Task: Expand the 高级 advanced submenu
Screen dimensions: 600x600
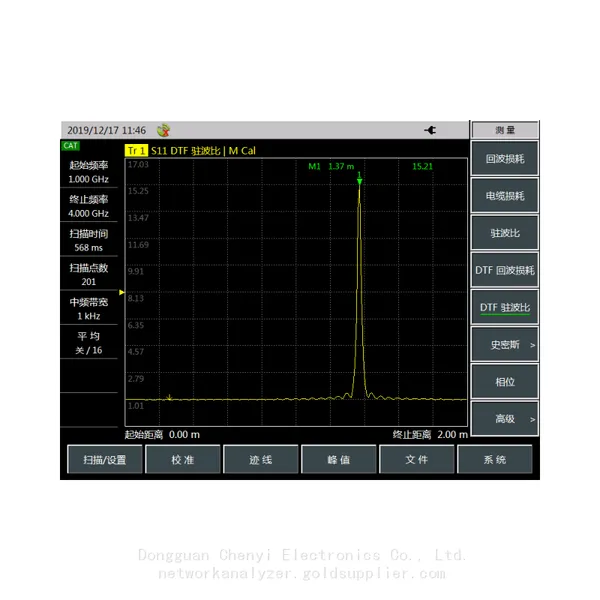Action: (x=505, y=419)
